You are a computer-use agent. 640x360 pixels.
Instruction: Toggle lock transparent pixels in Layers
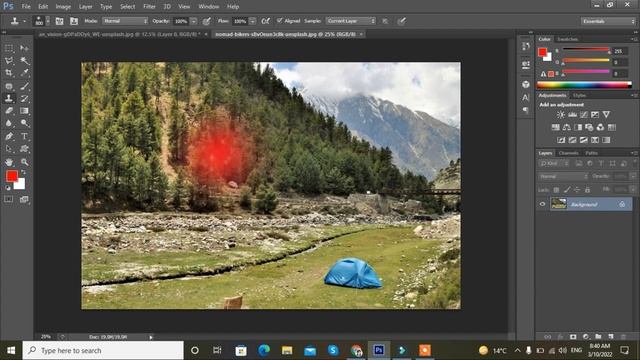tap(556, 190)
